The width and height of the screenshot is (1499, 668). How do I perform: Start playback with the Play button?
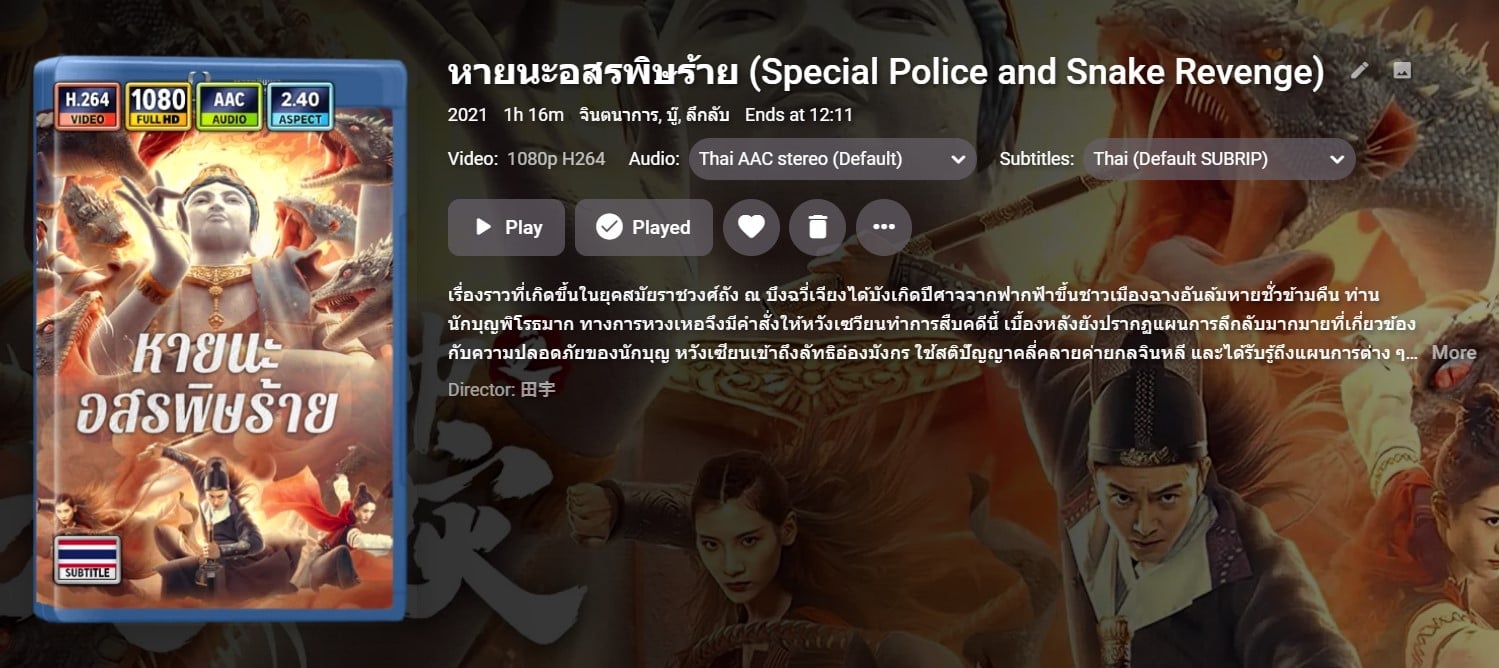506,227
